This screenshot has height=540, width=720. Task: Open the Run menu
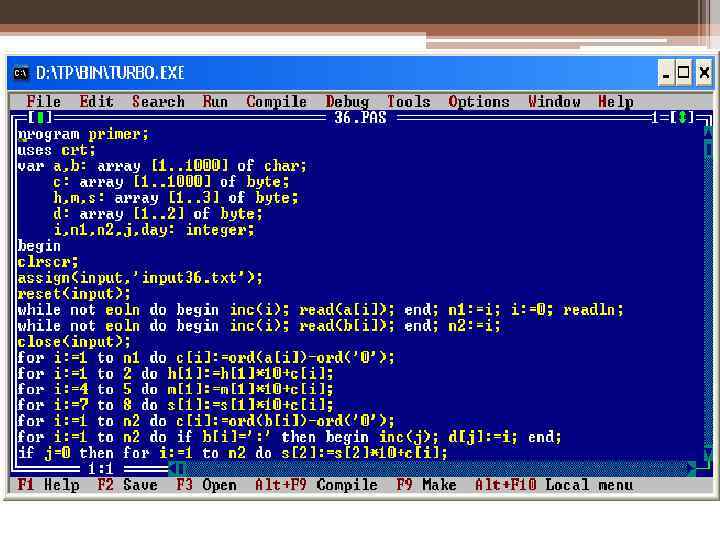click(215, 101)
